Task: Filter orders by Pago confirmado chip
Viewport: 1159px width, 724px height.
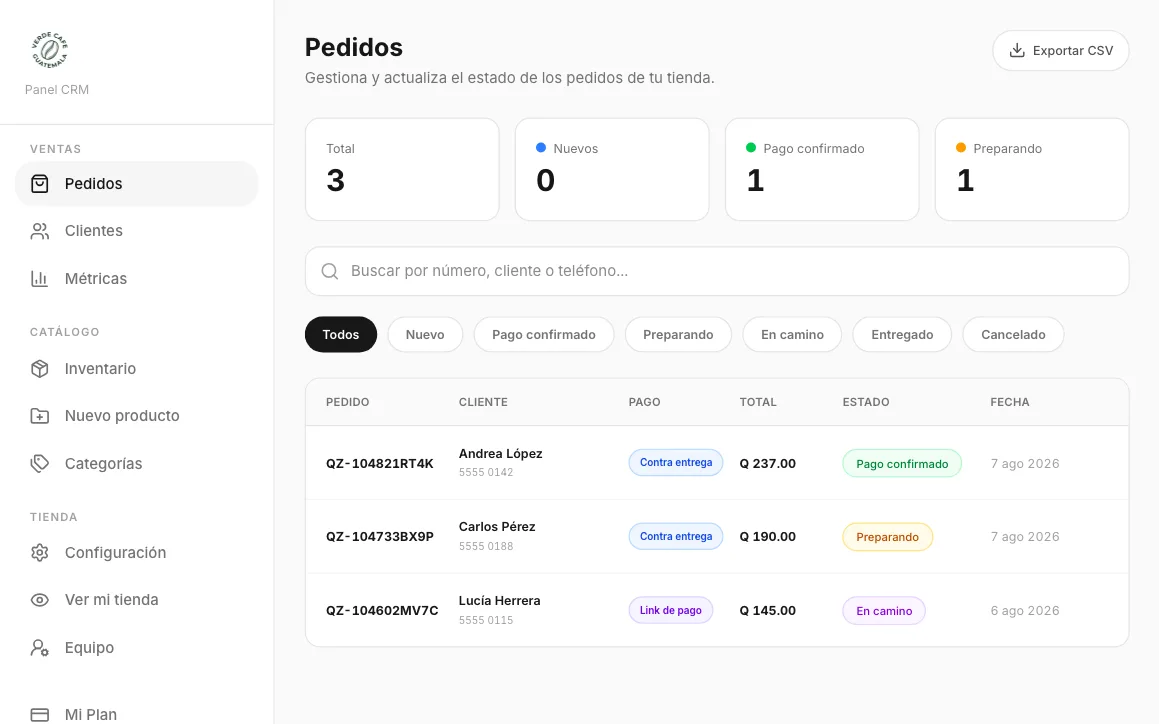Action: [x=544, y=334]
